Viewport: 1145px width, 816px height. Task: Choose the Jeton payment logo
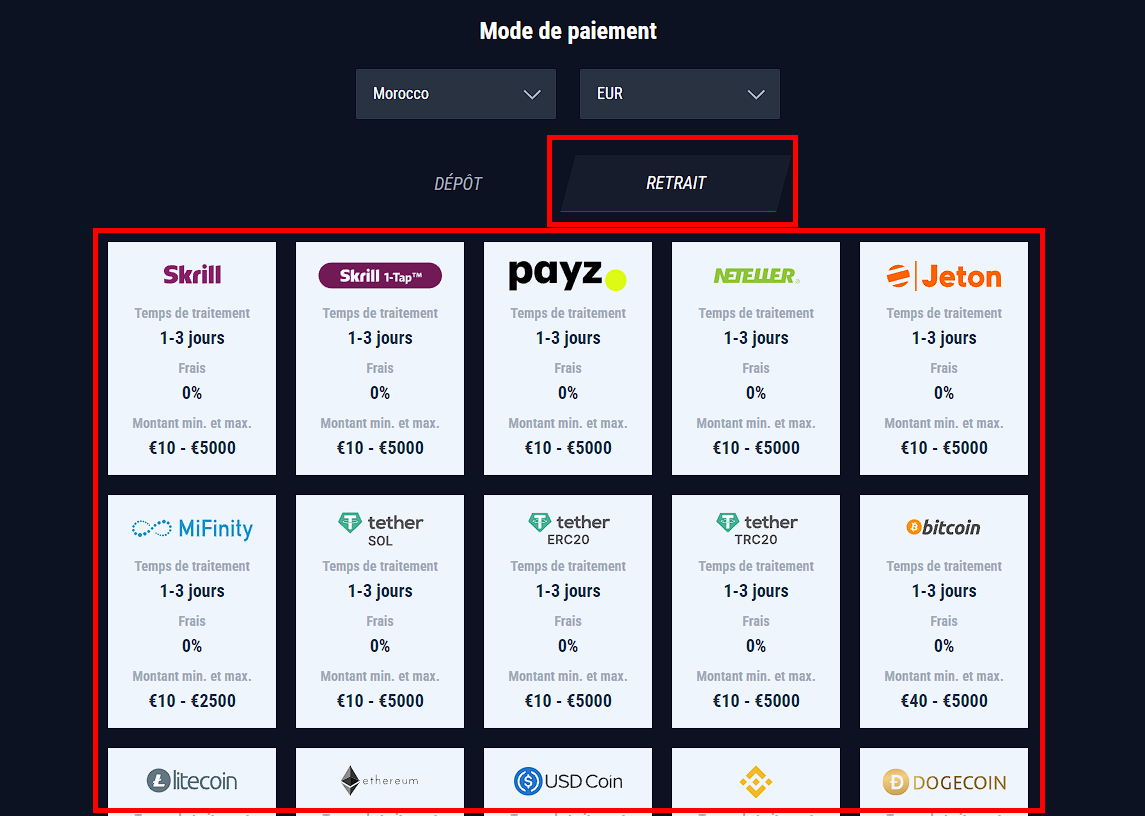pyautogui.click(x=943, y=276)
